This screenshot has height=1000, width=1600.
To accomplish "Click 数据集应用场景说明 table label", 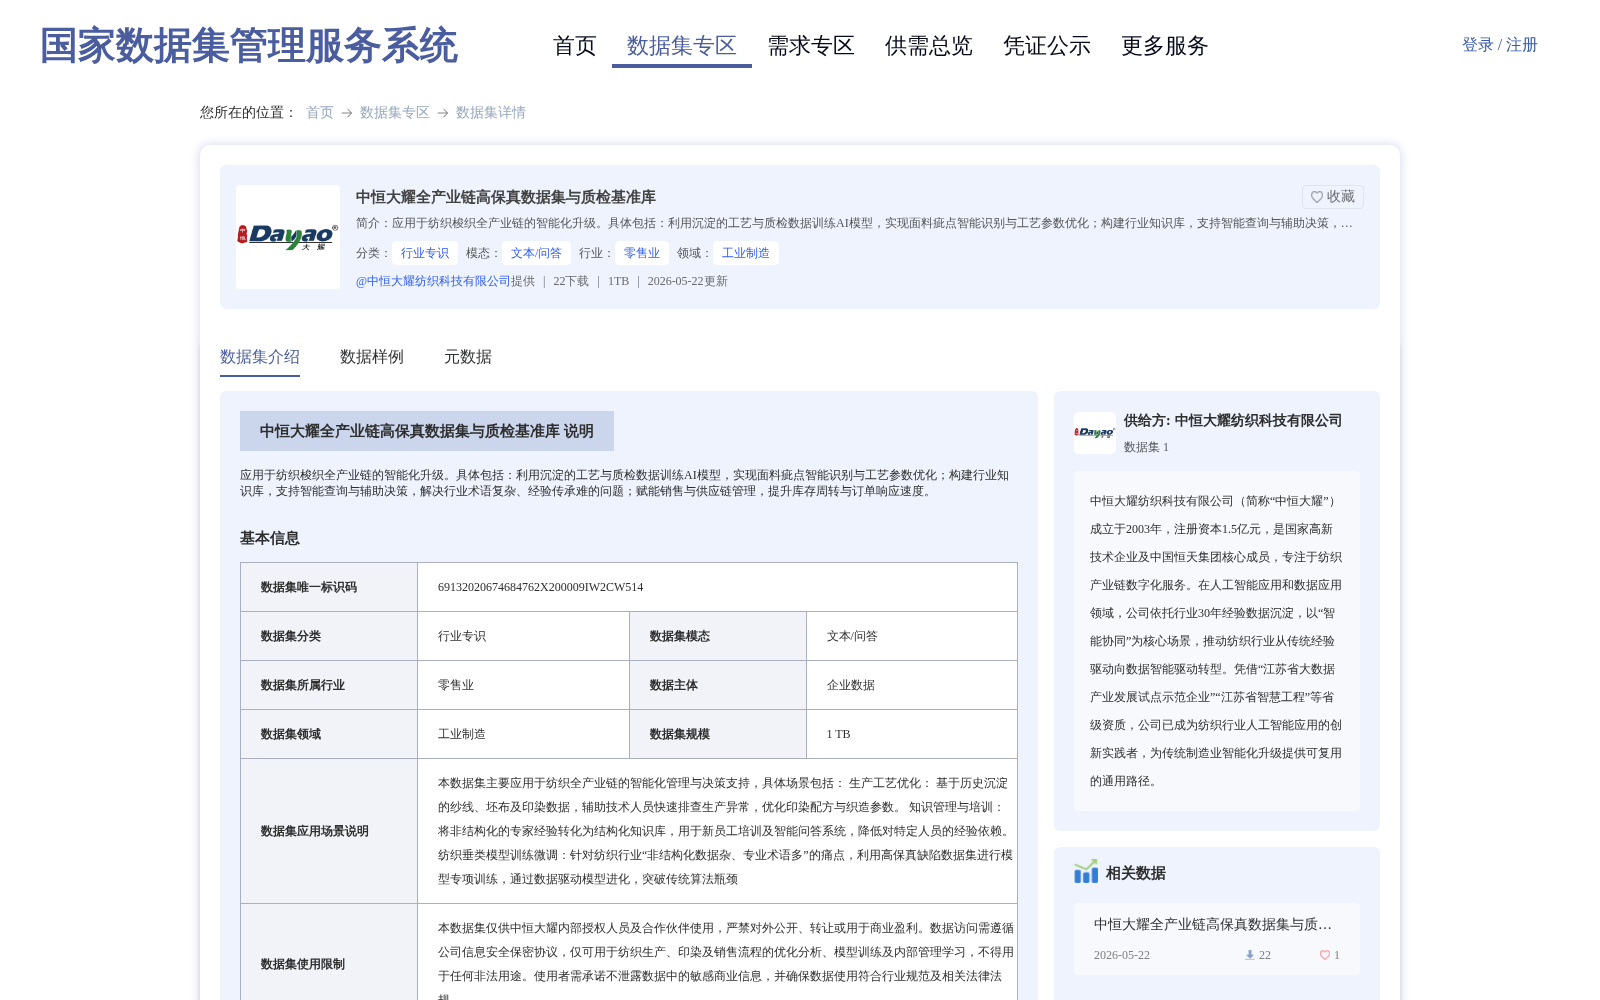I will coord(315,831).
